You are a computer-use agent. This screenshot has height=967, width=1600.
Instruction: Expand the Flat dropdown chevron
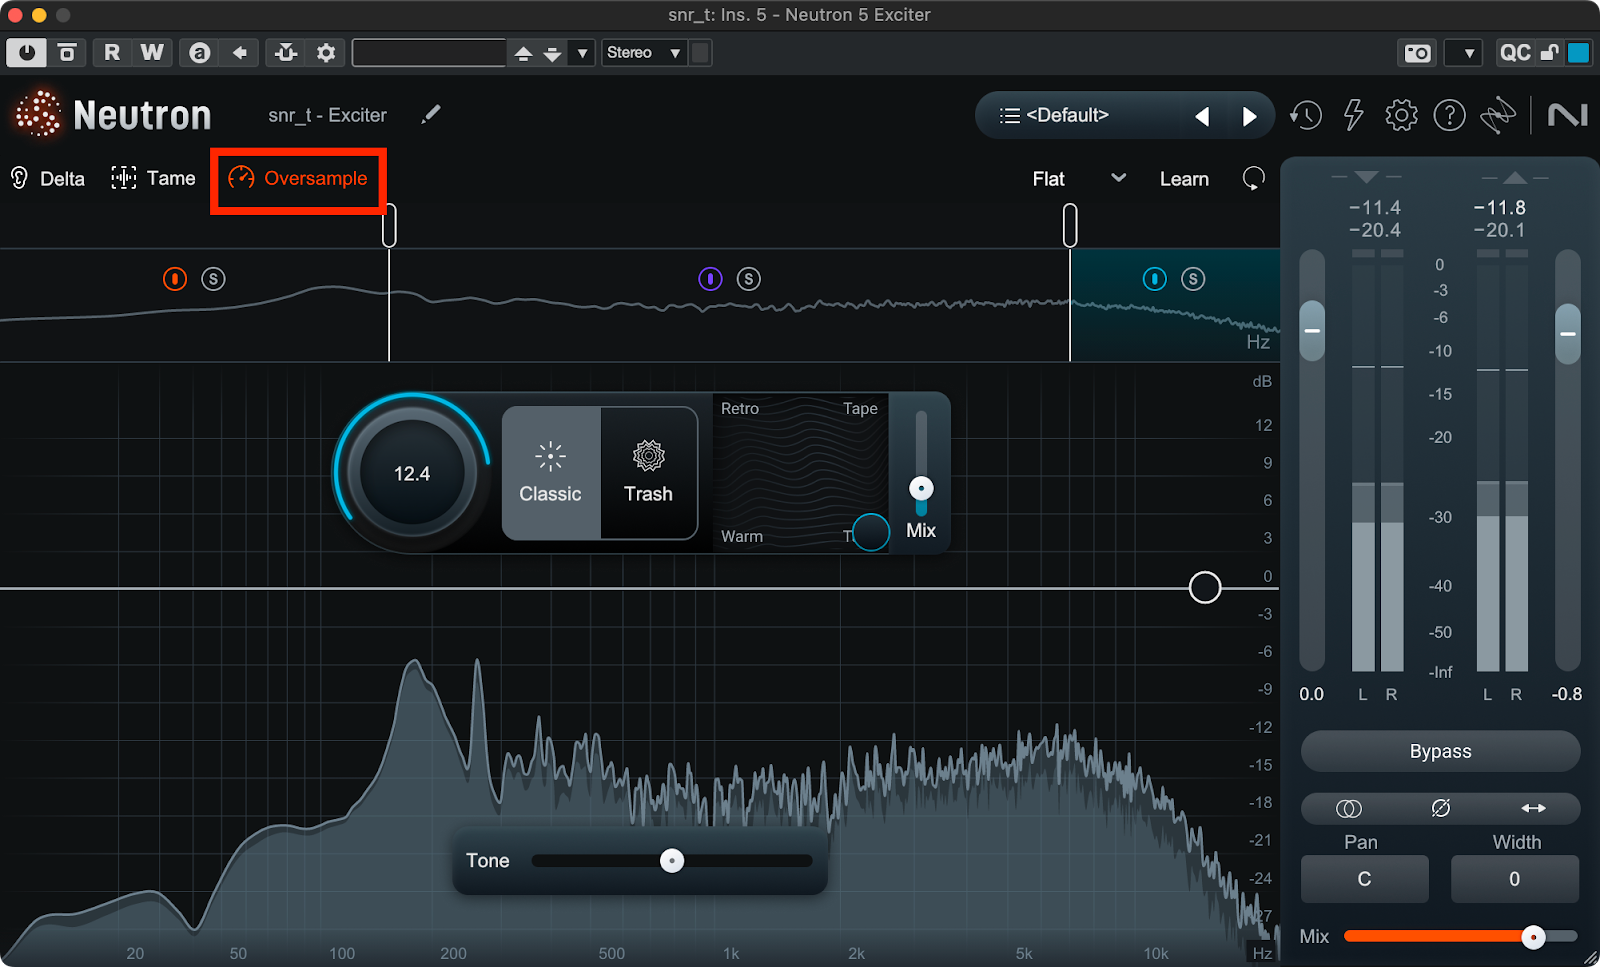tap(1119, 178)
